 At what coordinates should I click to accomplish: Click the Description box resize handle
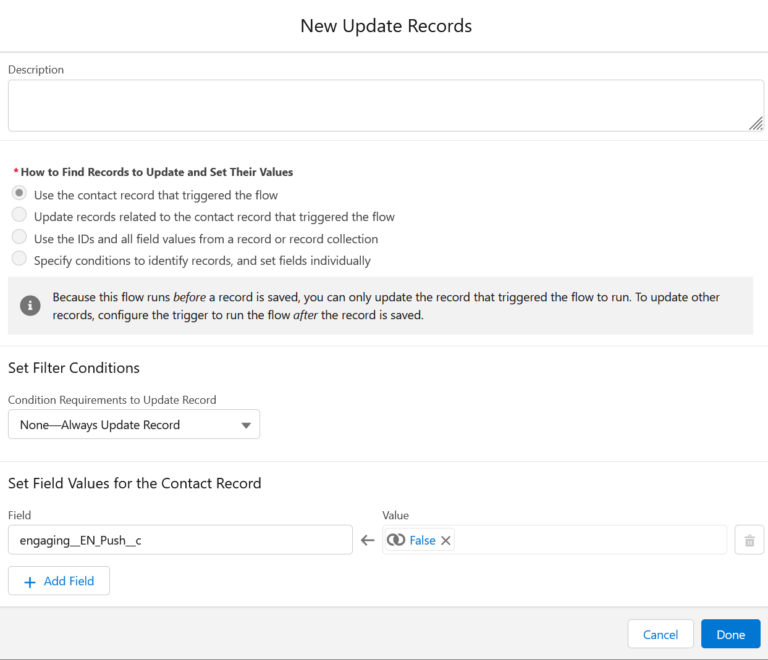(756, 123)
